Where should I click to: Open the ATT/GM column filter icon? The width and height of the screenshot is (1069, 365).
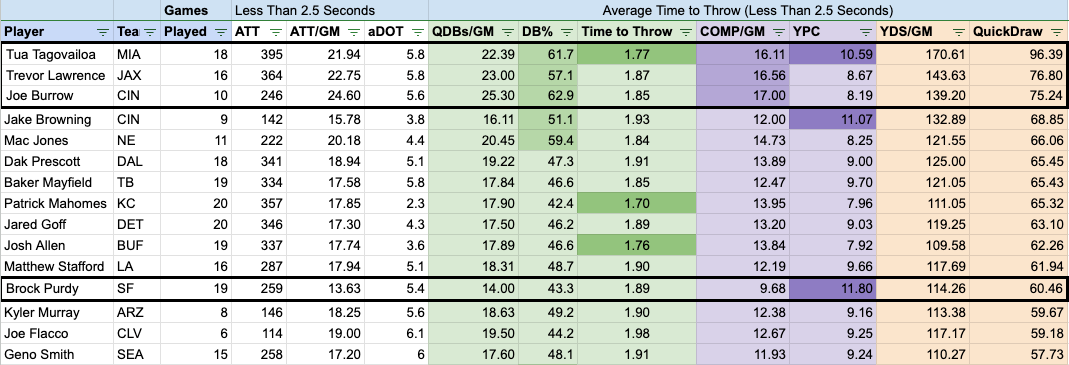(x=354, y=31)
